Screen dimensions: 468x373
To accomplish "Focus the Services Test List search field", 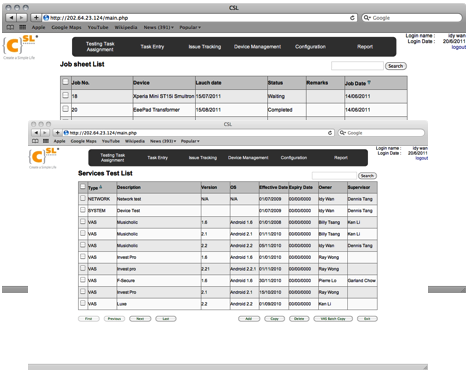I will click(x=334, y=176).
